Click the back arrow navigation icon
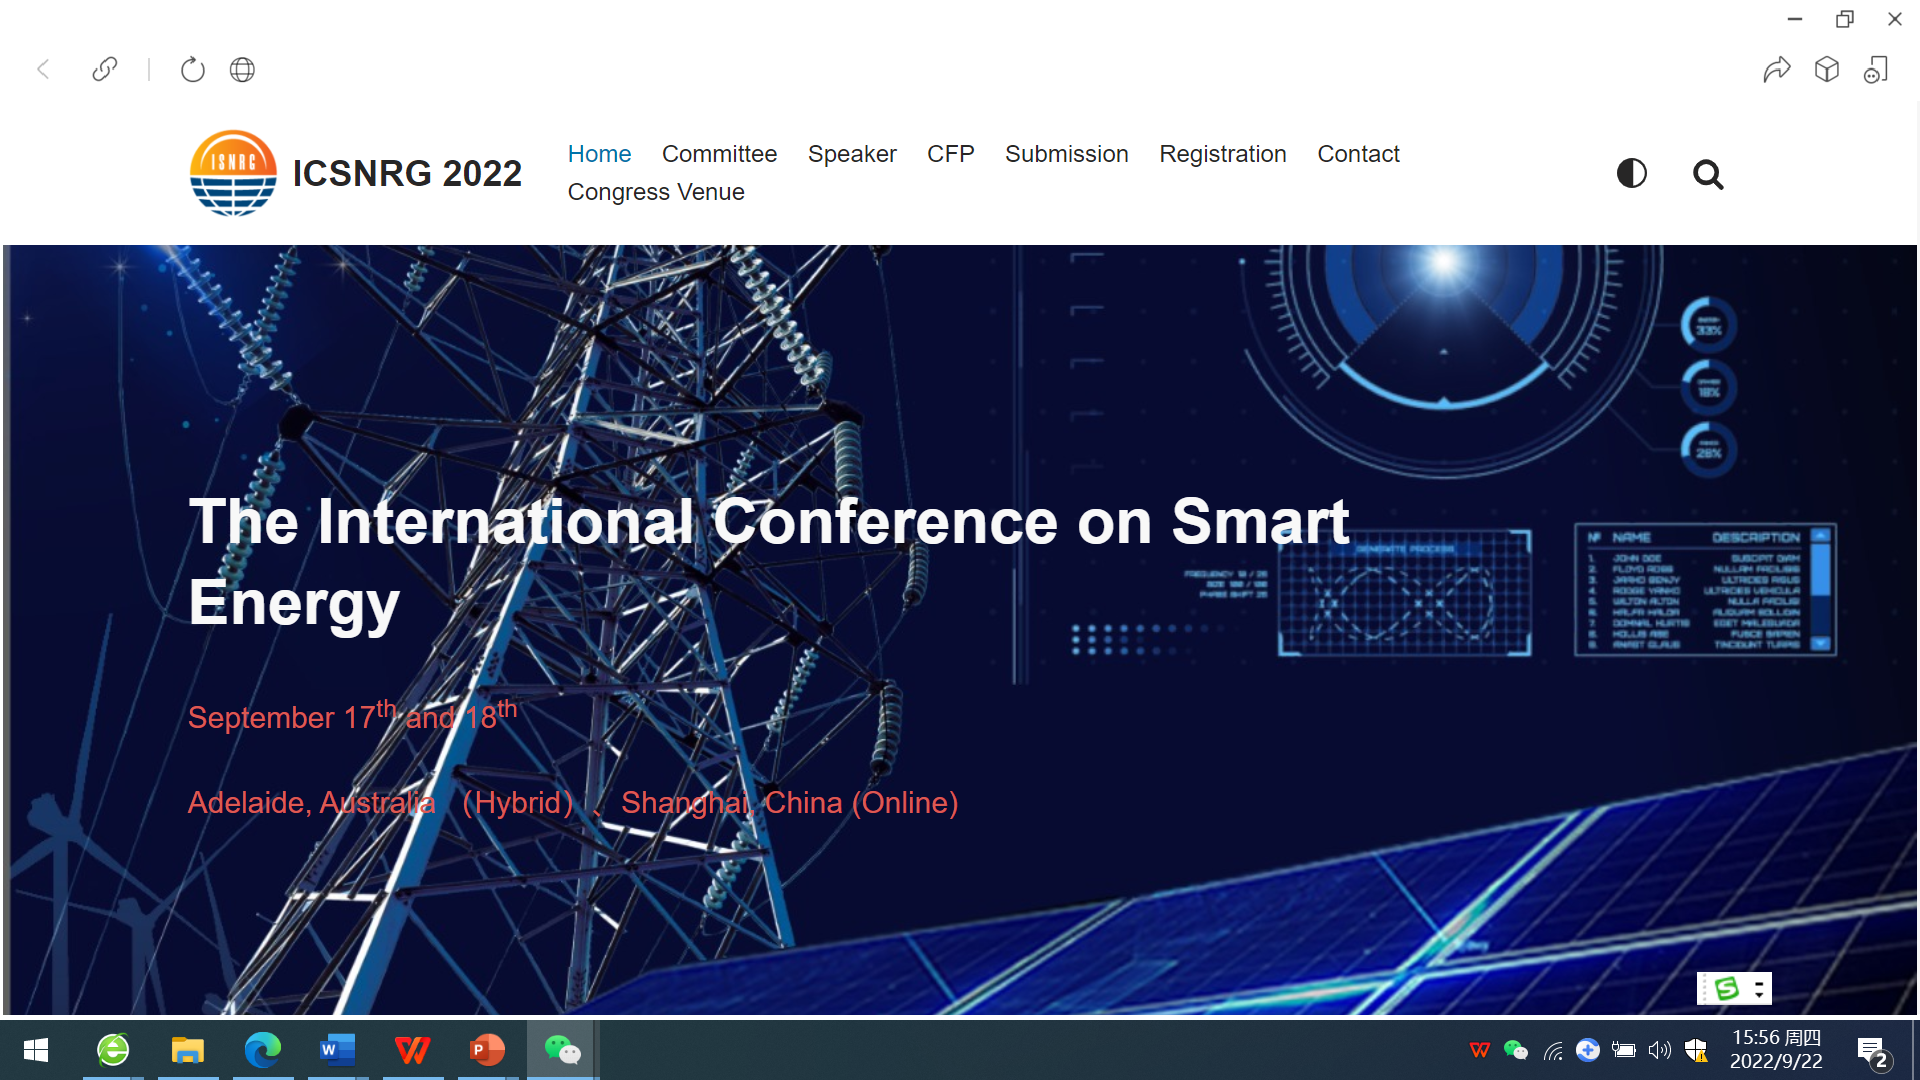This screenshot has width=1920, height=1080. (x=43, y=69)
